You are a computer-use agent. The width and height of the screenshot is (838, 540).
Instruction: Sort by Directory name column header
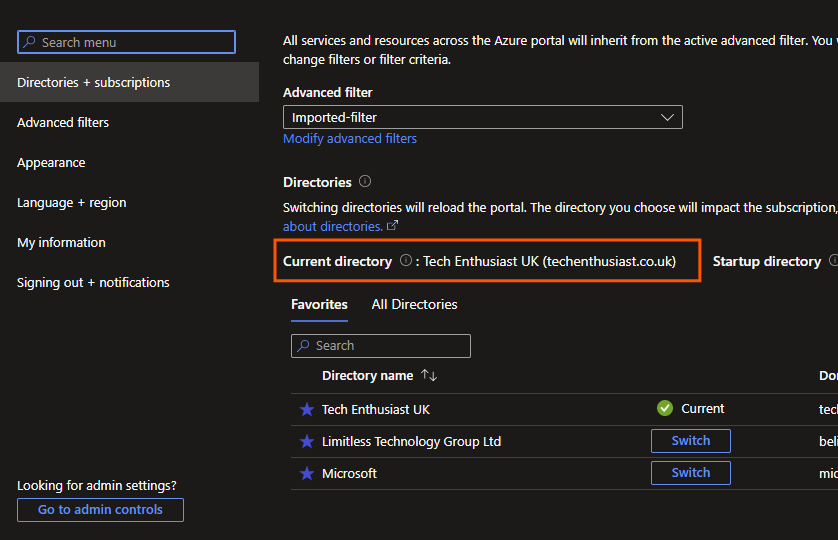coord(368,376)
